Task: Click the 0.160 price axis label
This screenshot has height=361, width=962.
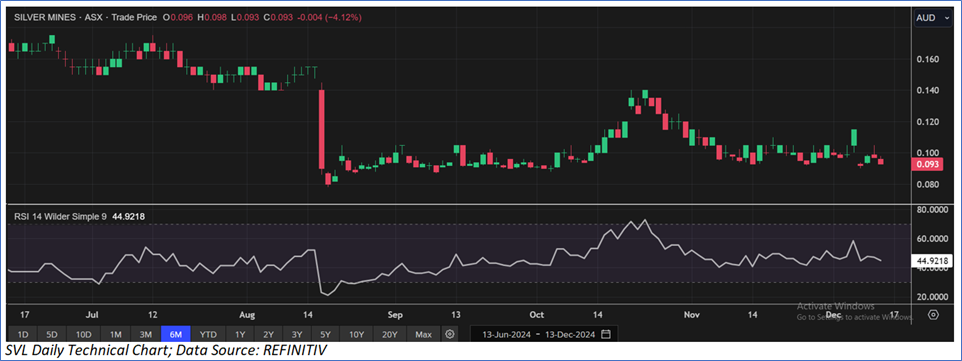Action: coord(928,60)
